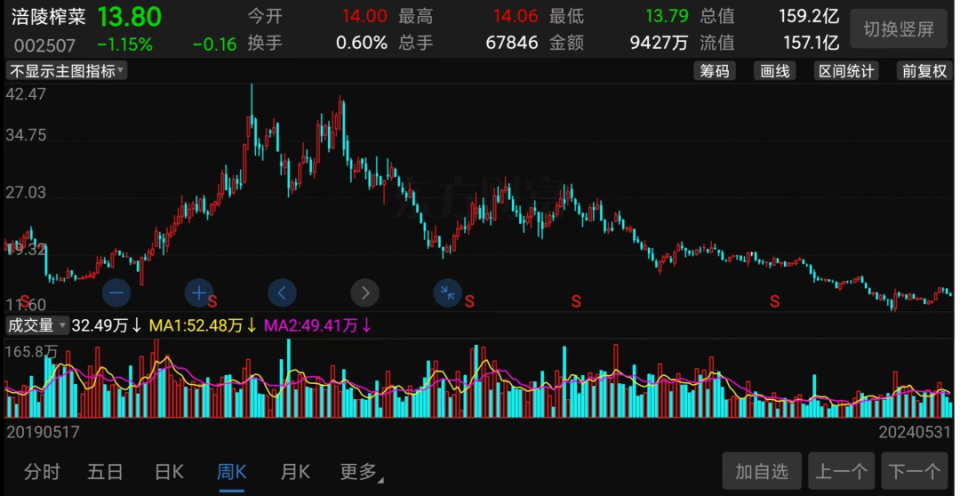Go to next stock with 下一个

tap(914, 471)
